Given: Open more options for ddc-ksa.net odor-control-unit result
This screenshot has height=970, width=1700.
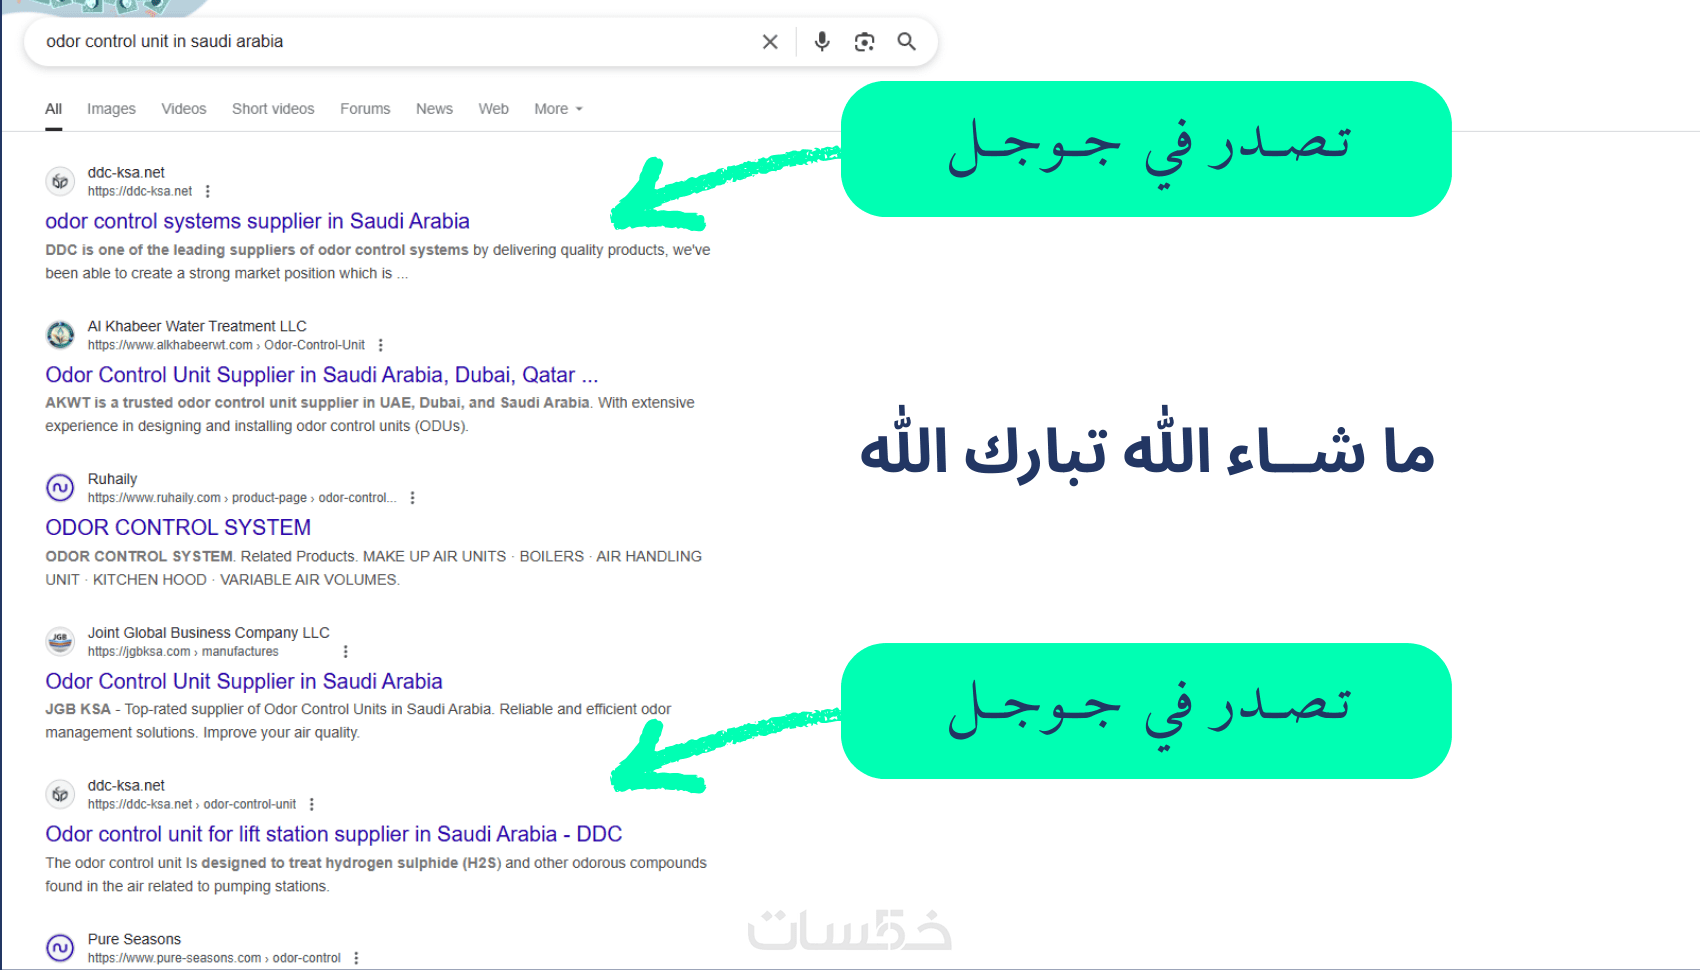Looking at the screenshot, I should (x=311, y=804).
